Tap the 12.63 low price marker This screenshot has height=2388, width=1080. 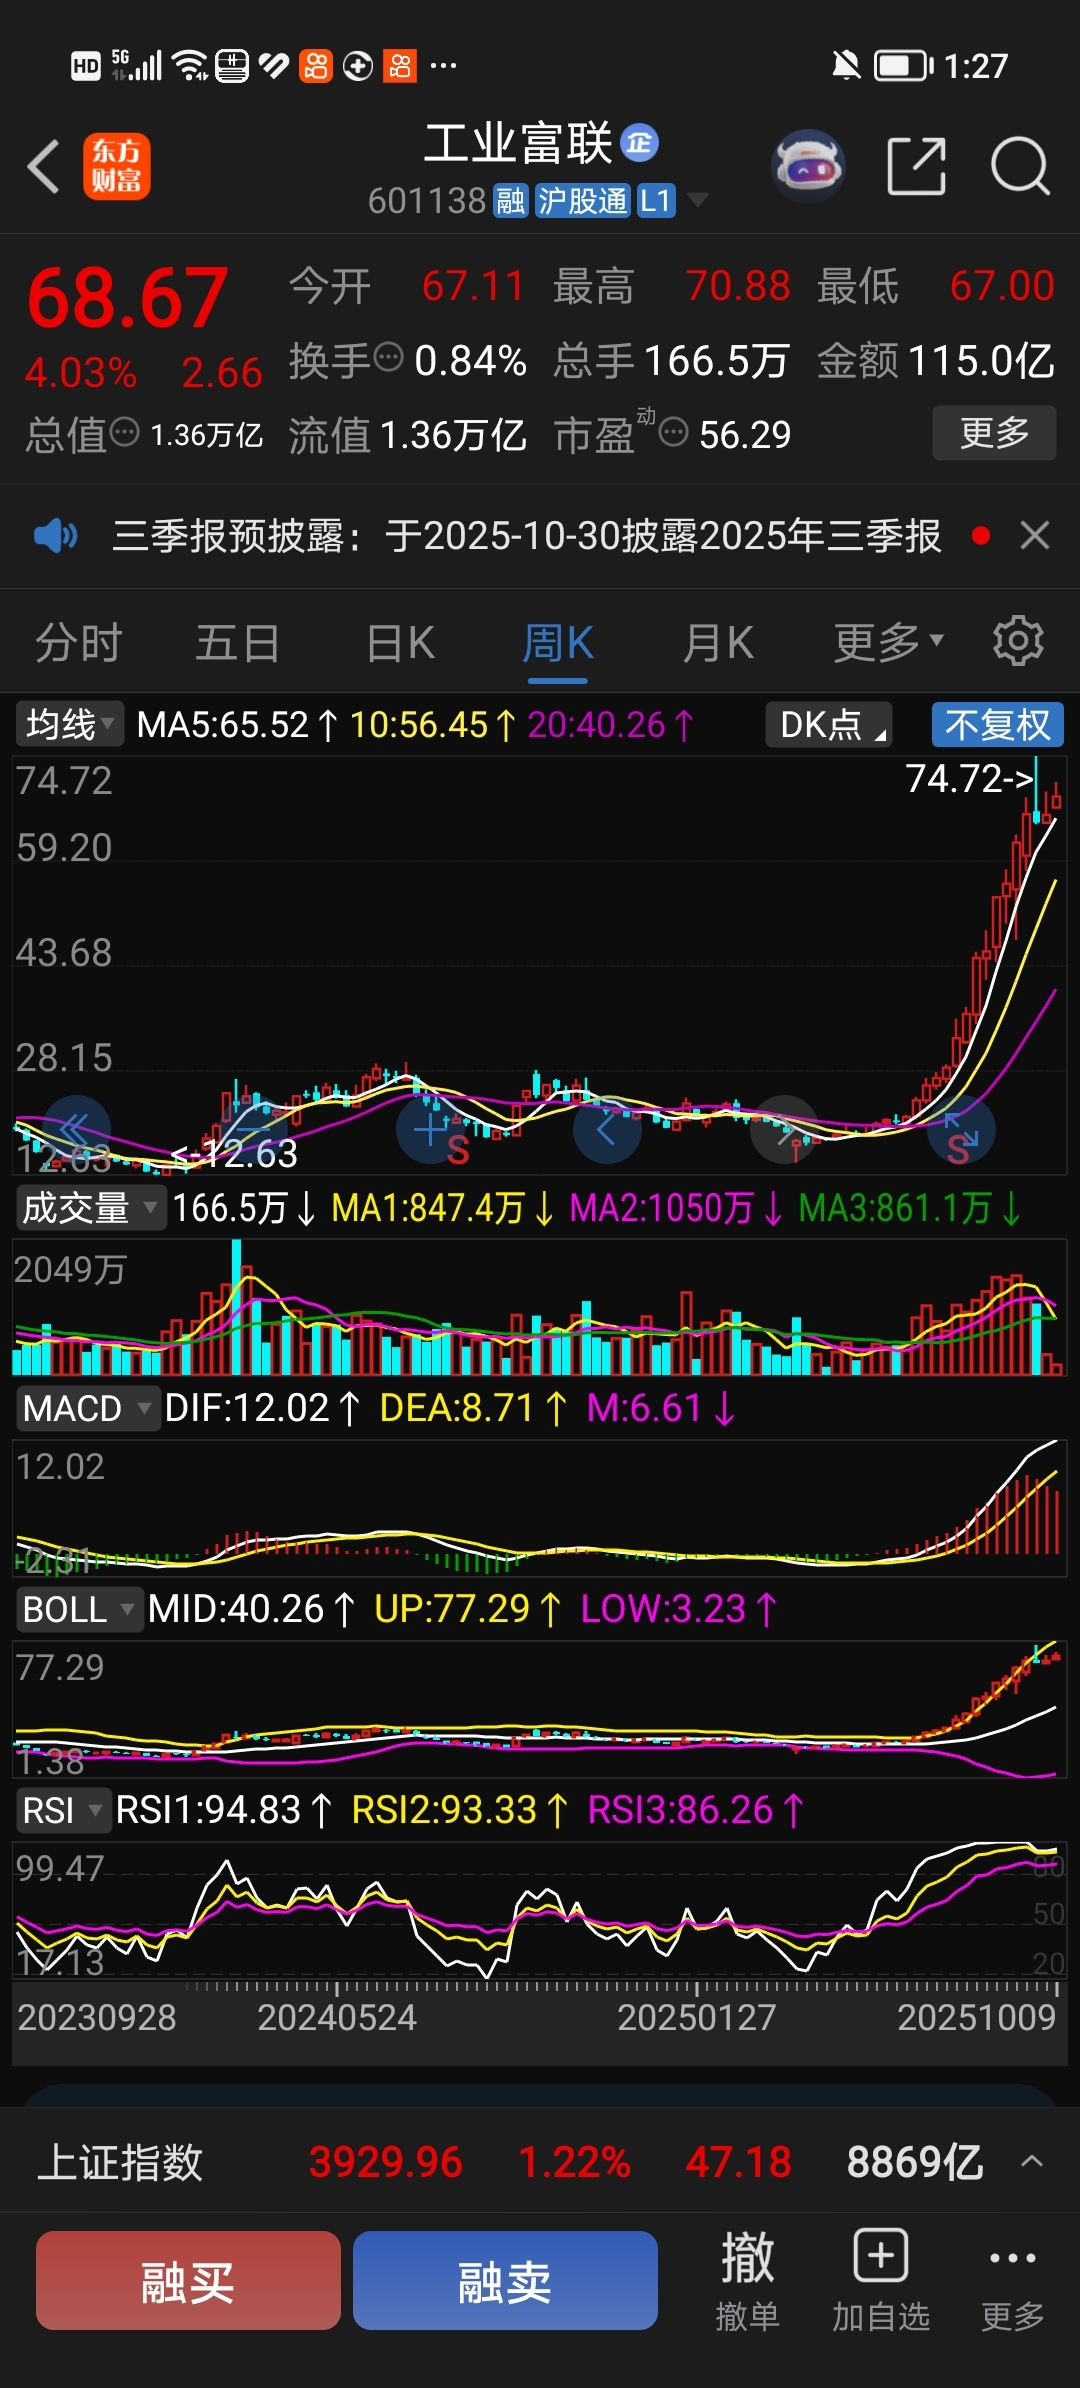pyautogui.click(x=234, y=1154)
